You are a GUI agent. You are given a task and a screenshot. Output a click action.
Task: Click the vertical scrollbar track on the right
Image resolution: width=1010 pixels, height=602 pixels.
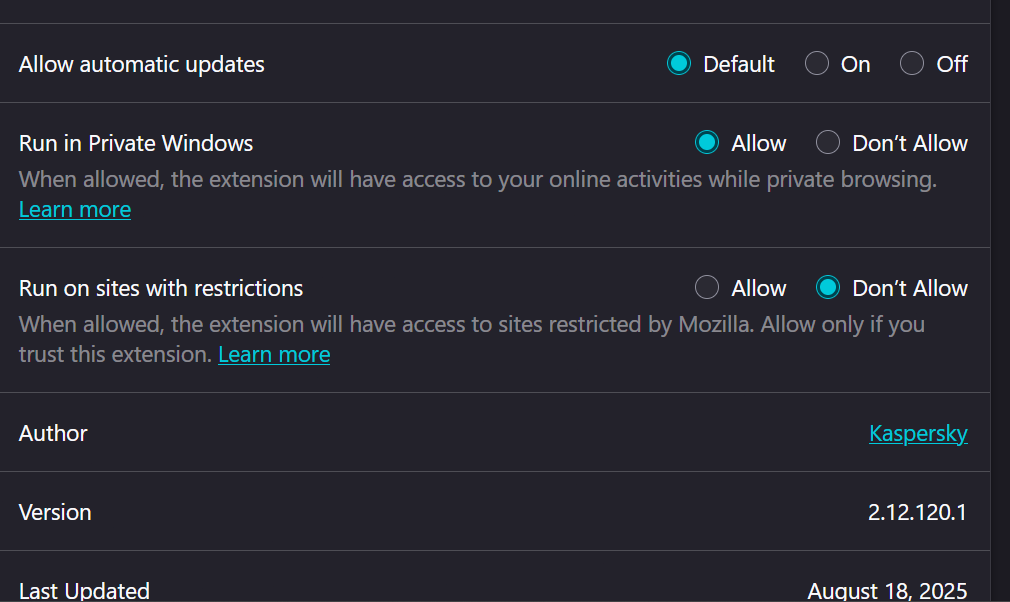click(x=1000, y=301)
